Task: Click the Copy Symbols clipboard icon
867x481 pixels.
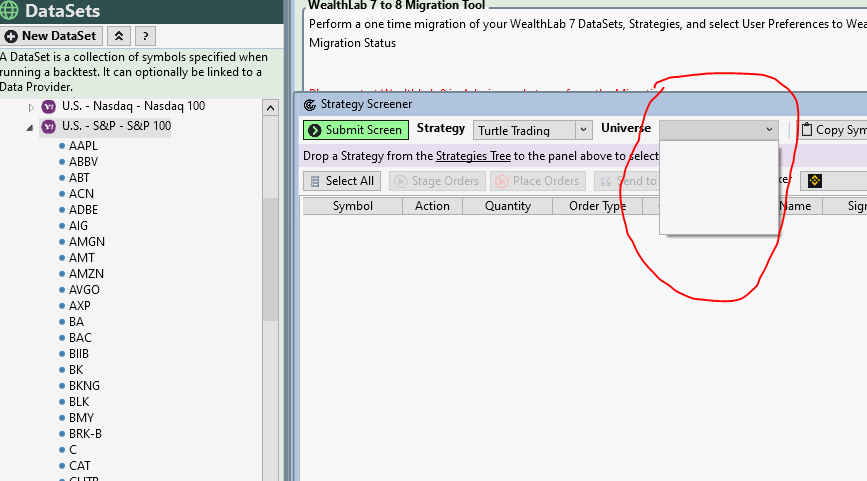Action: click(x=807, y=130)
